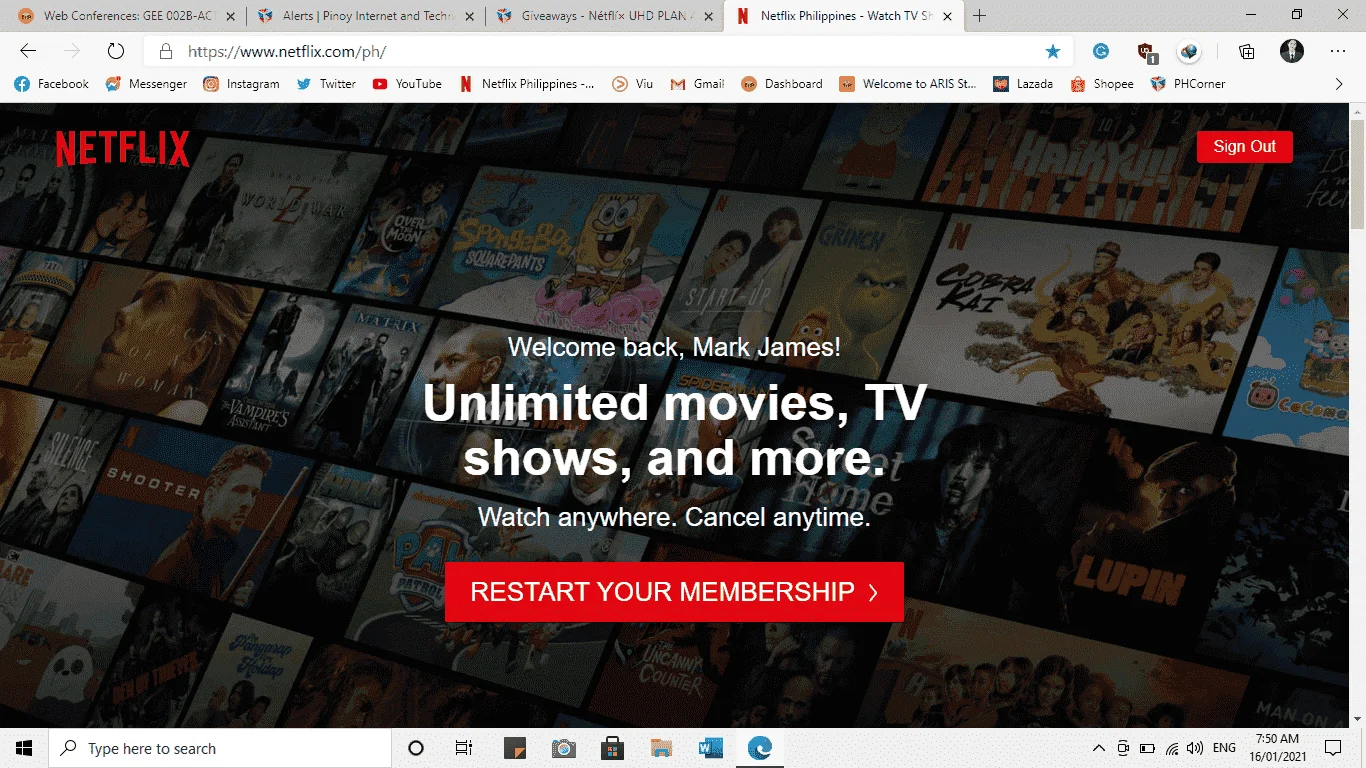Close the Netflix Philippines tab
This screenshot has height=768, width=1366.
(x=947, y=16)
